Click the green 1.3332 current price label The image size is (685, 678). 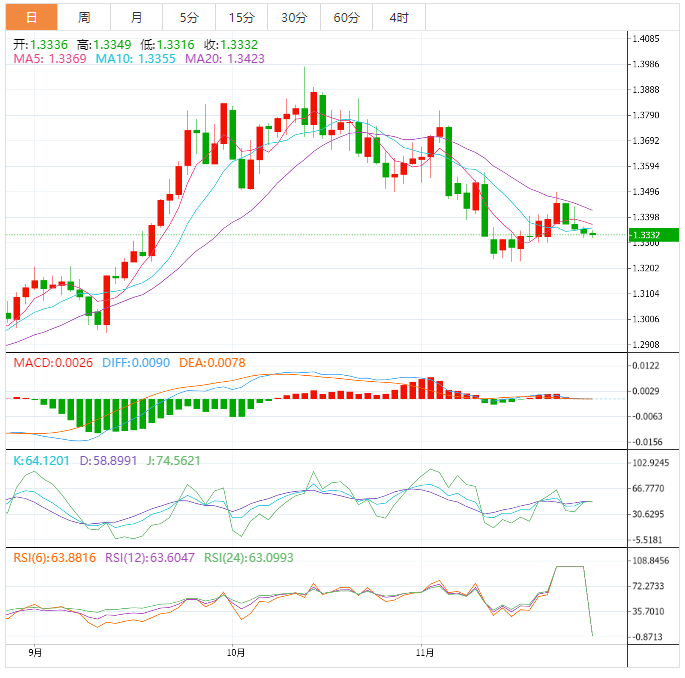click(654, 235)
